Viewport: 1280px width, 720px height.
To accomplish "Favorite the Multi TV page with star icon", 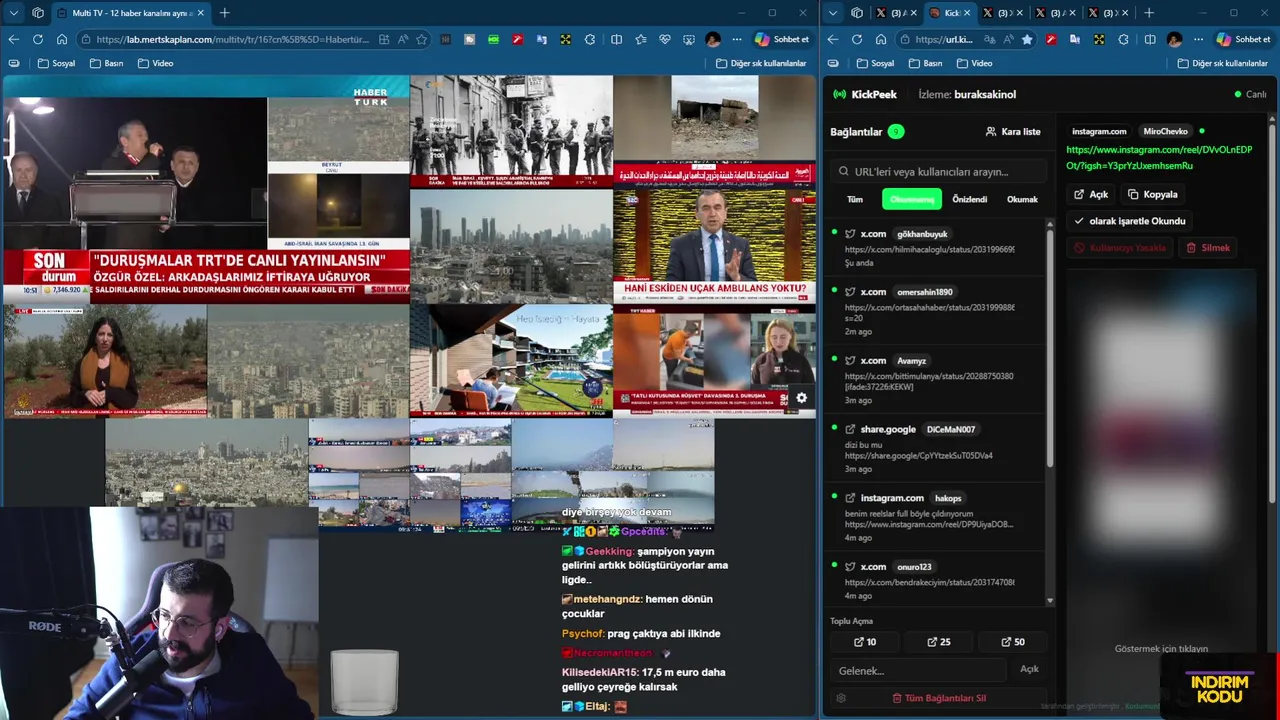I will [x=422, y=39].
